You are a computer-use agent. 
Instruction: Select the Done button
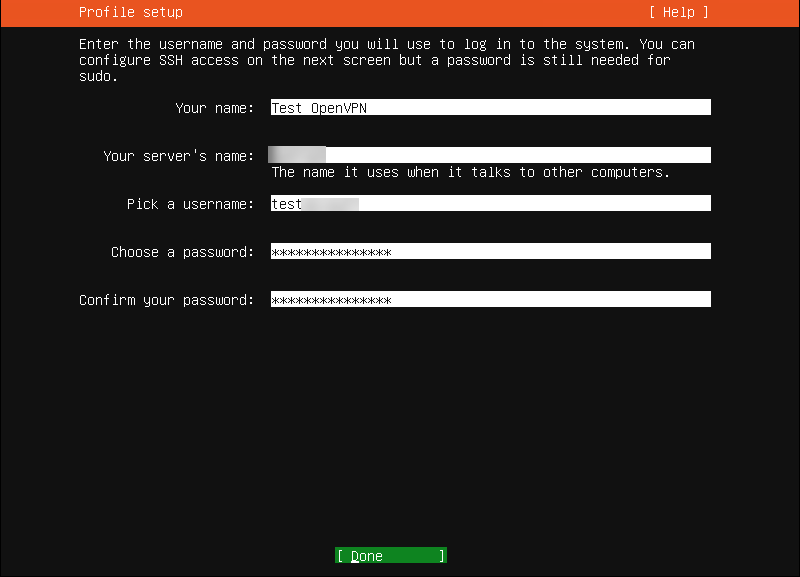coord(391,556)
